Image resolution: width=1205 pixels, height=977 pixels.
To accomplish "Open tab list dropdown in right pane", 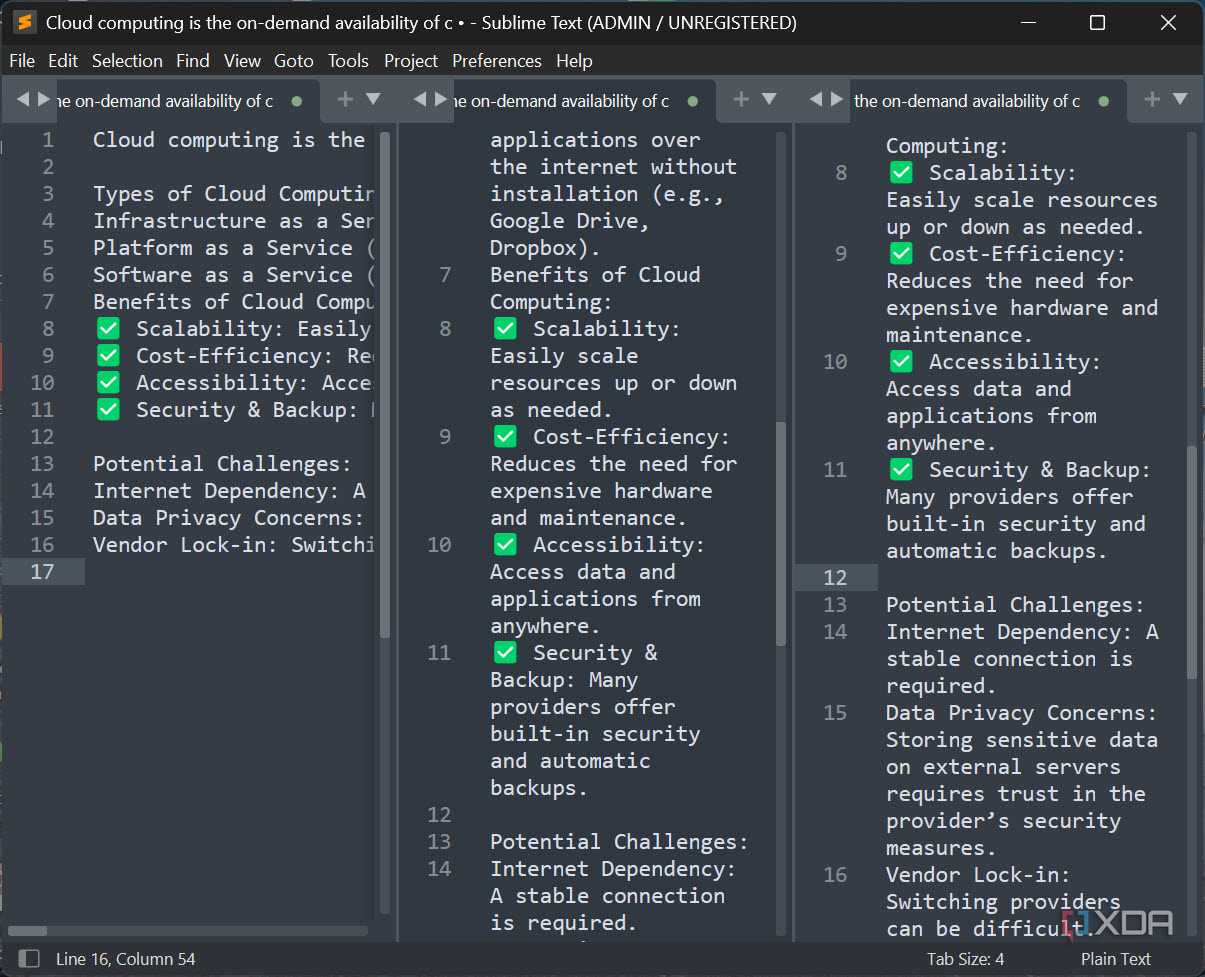I will 1180,99.
